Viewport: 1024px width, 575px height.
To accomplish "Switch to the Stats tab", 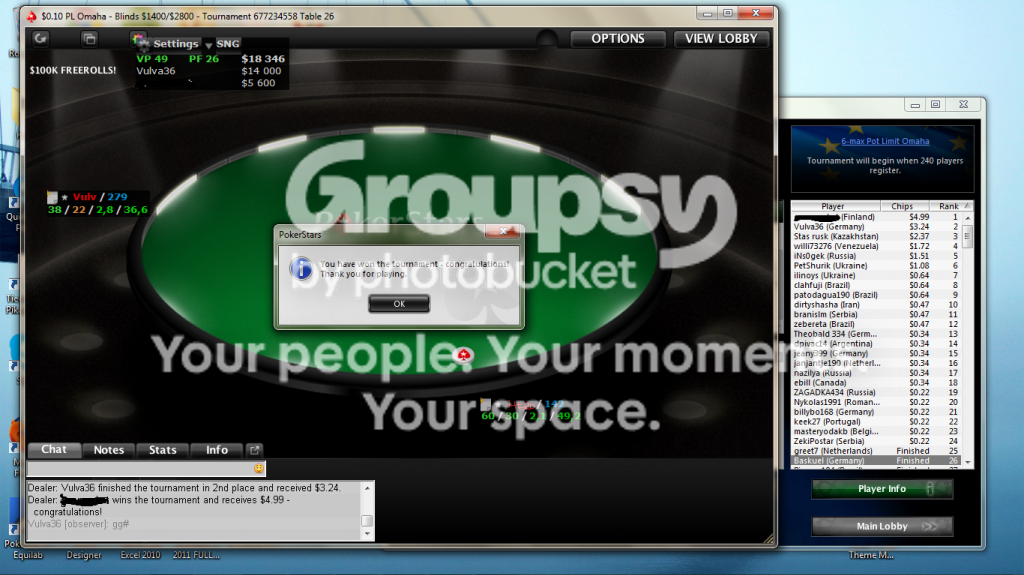I will coord(163,450).
